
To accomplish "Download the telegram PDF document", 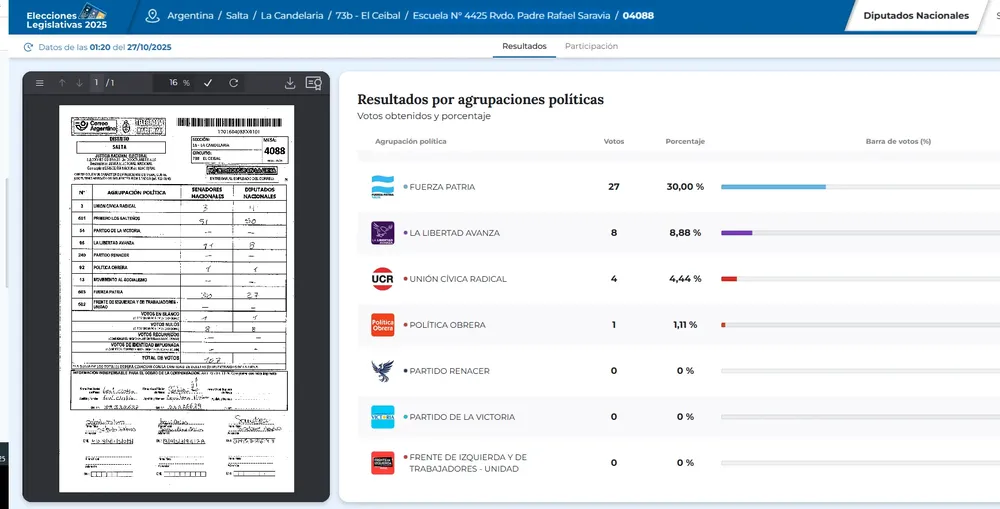I will (x=290, y=83).
